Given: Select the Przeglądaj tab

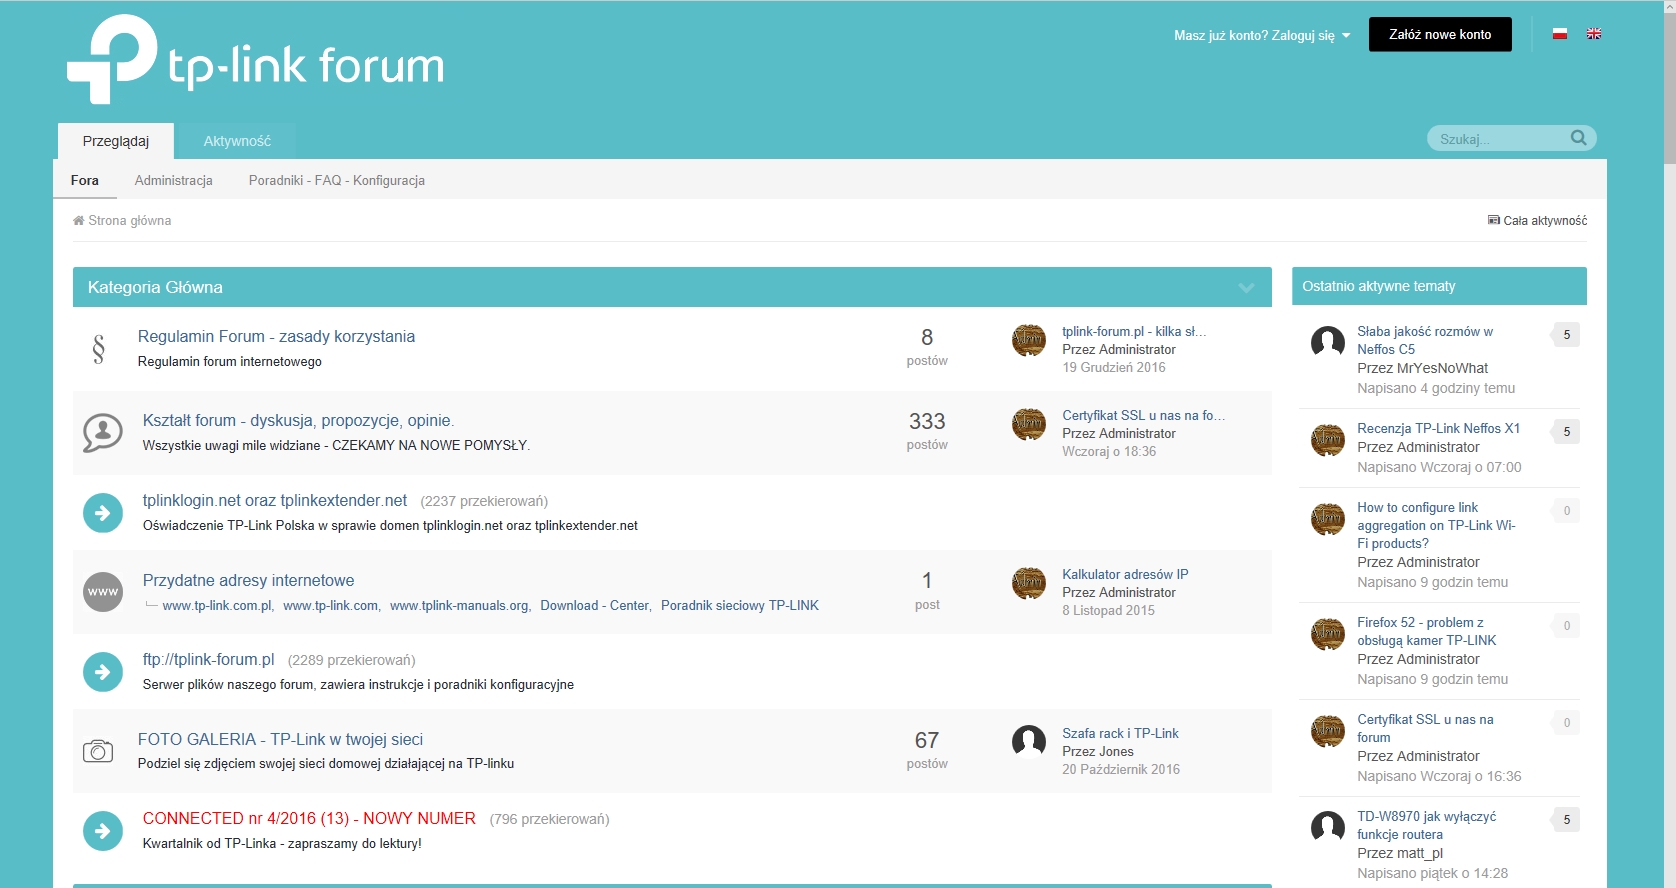Looking at the screenshot, I should click(x=116, y=141).
